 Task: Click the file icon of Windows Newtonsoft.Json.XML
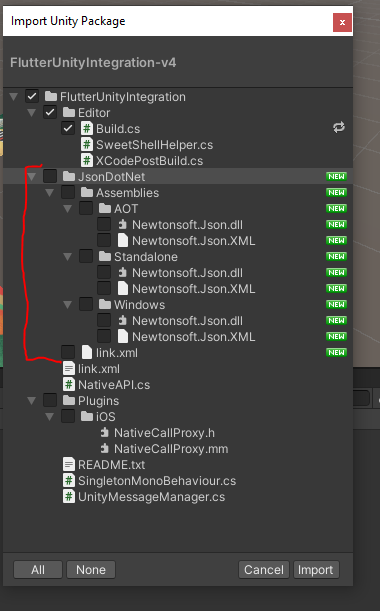point(123,336)
